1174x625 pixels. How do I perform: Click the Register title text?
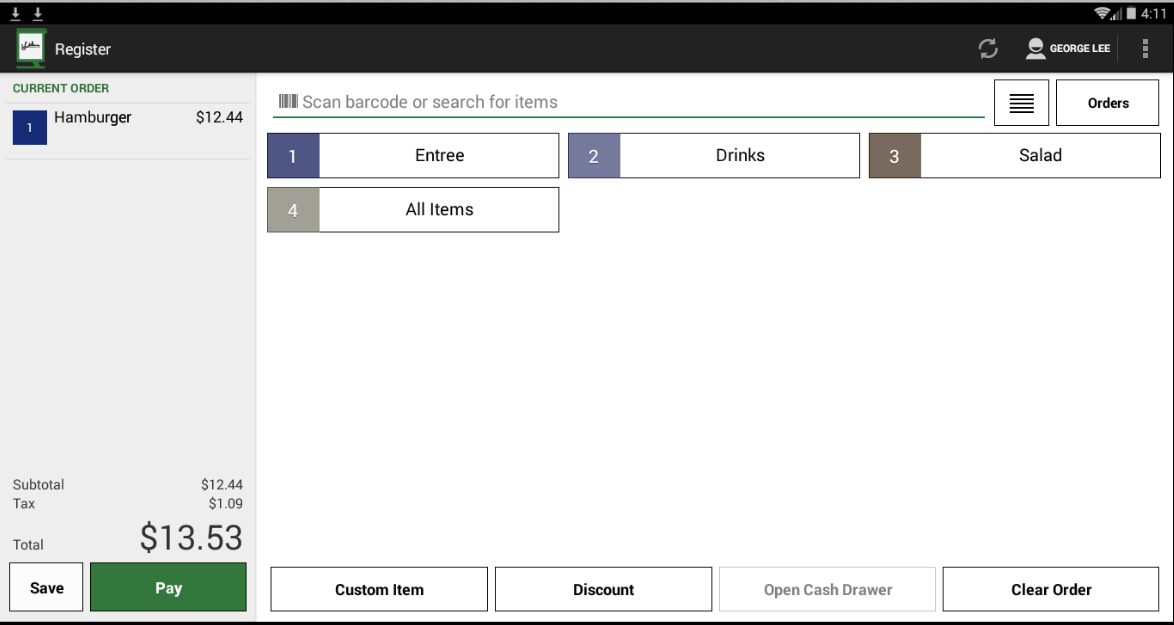82,49
